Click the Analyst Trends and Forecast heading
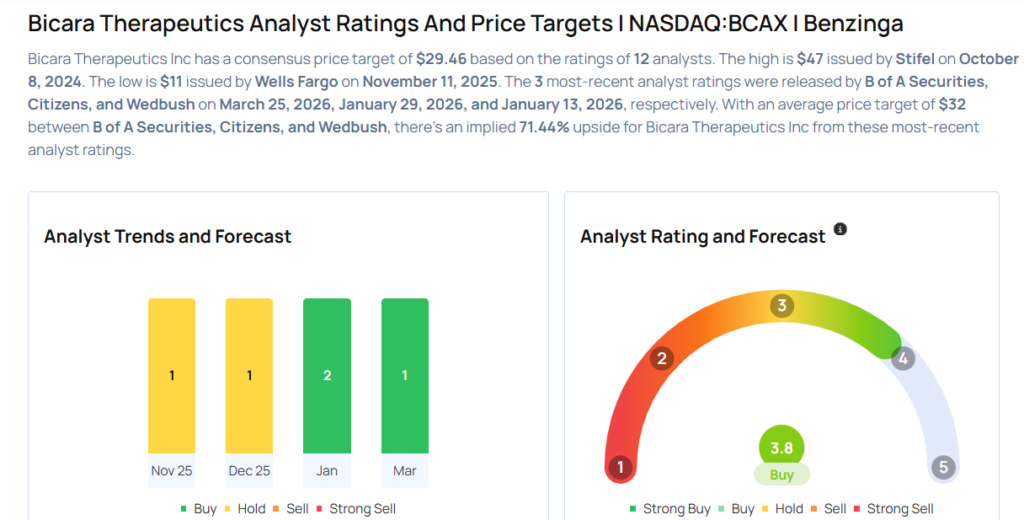The height and width of the screenshot is (520, 1024). 168,237
